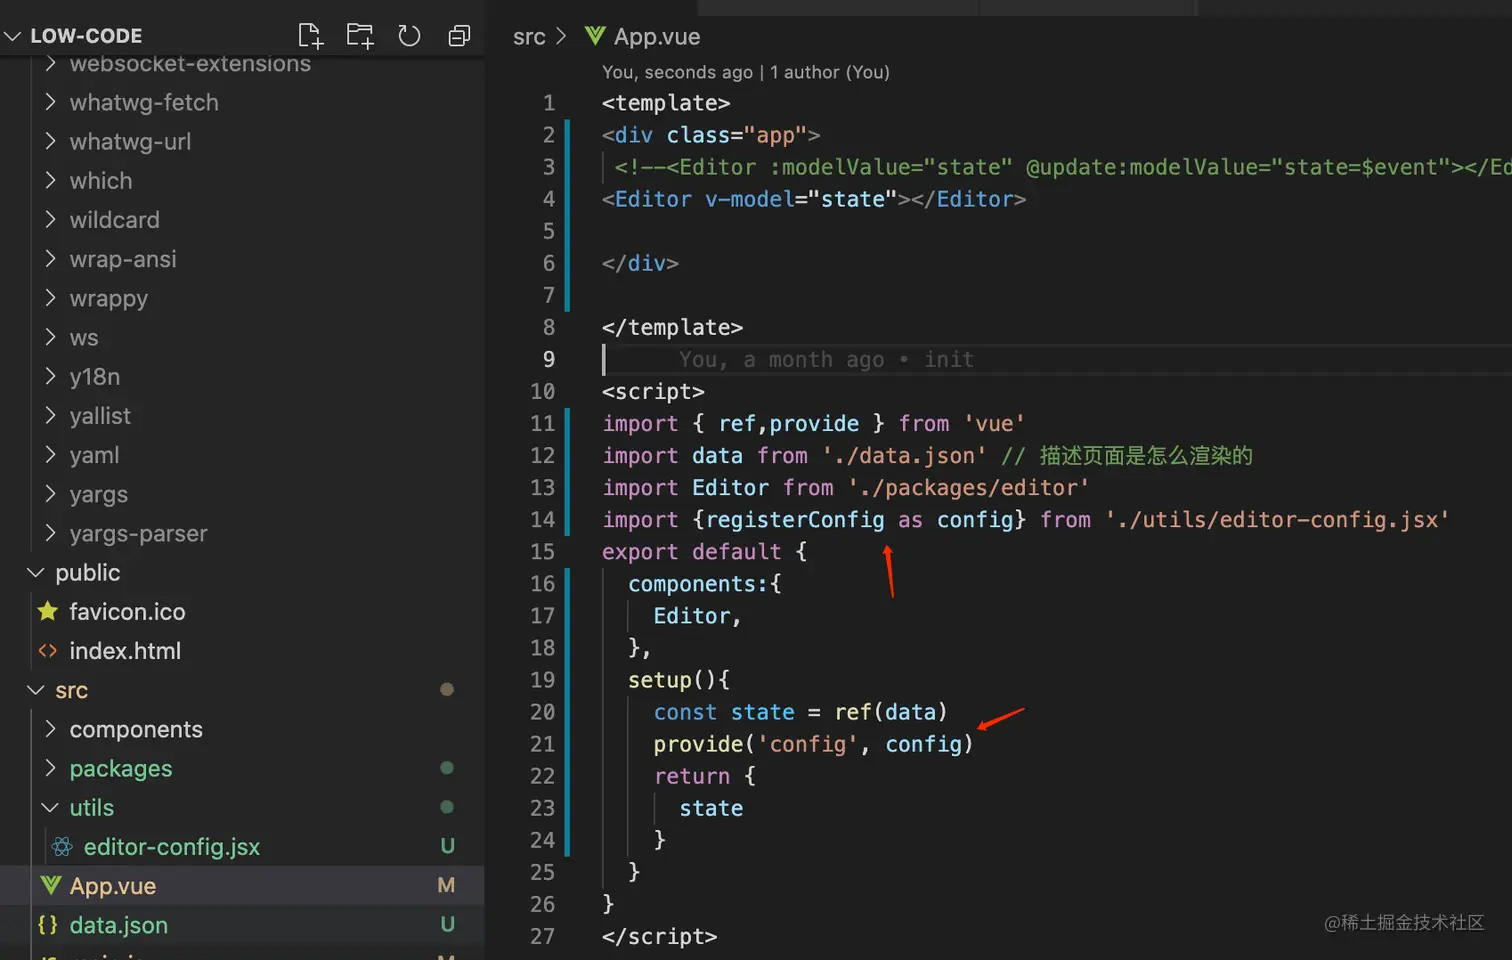Click the 'import { ref,provide }' line
Image resolution: width=1512 pixels, height=960 pixels.
813,424
